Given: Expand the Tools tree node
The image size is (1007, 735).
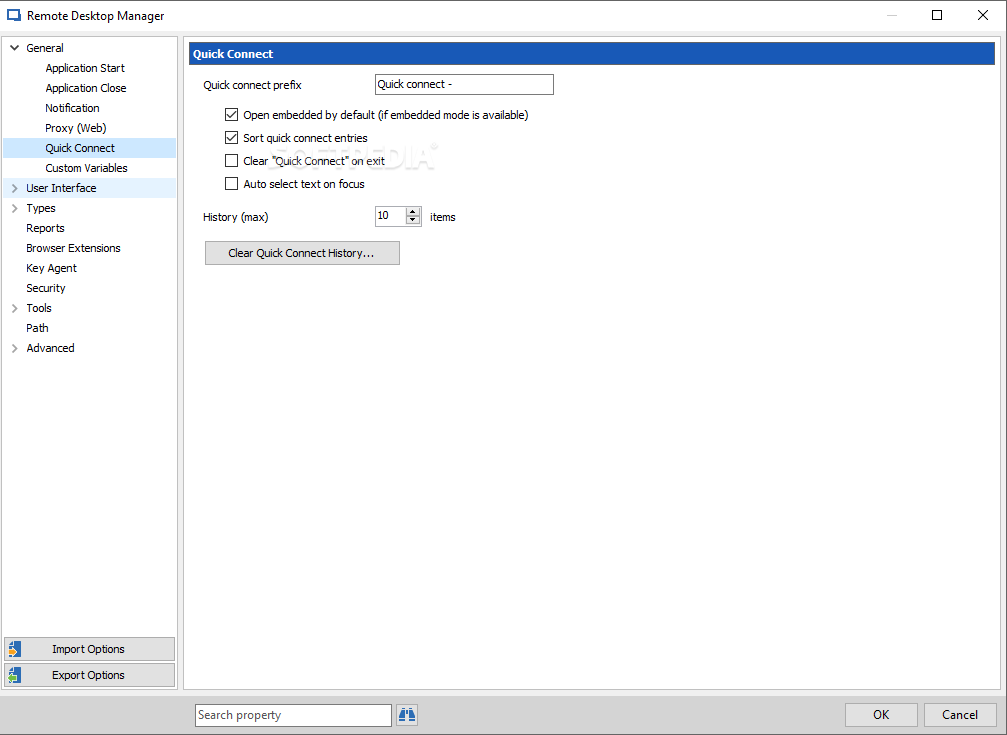Looking at the screenshot, I should [x=15, y=308].
